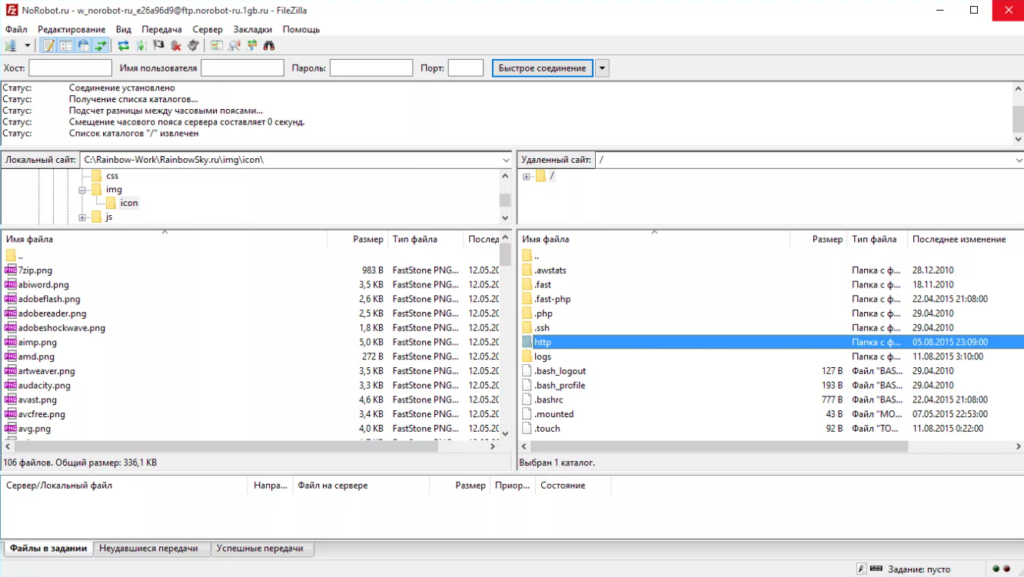This screenshot has height=577, width=1024.
Task: Open the Site Manager icon
Action: pyautogui.click(x=10, y=46)
